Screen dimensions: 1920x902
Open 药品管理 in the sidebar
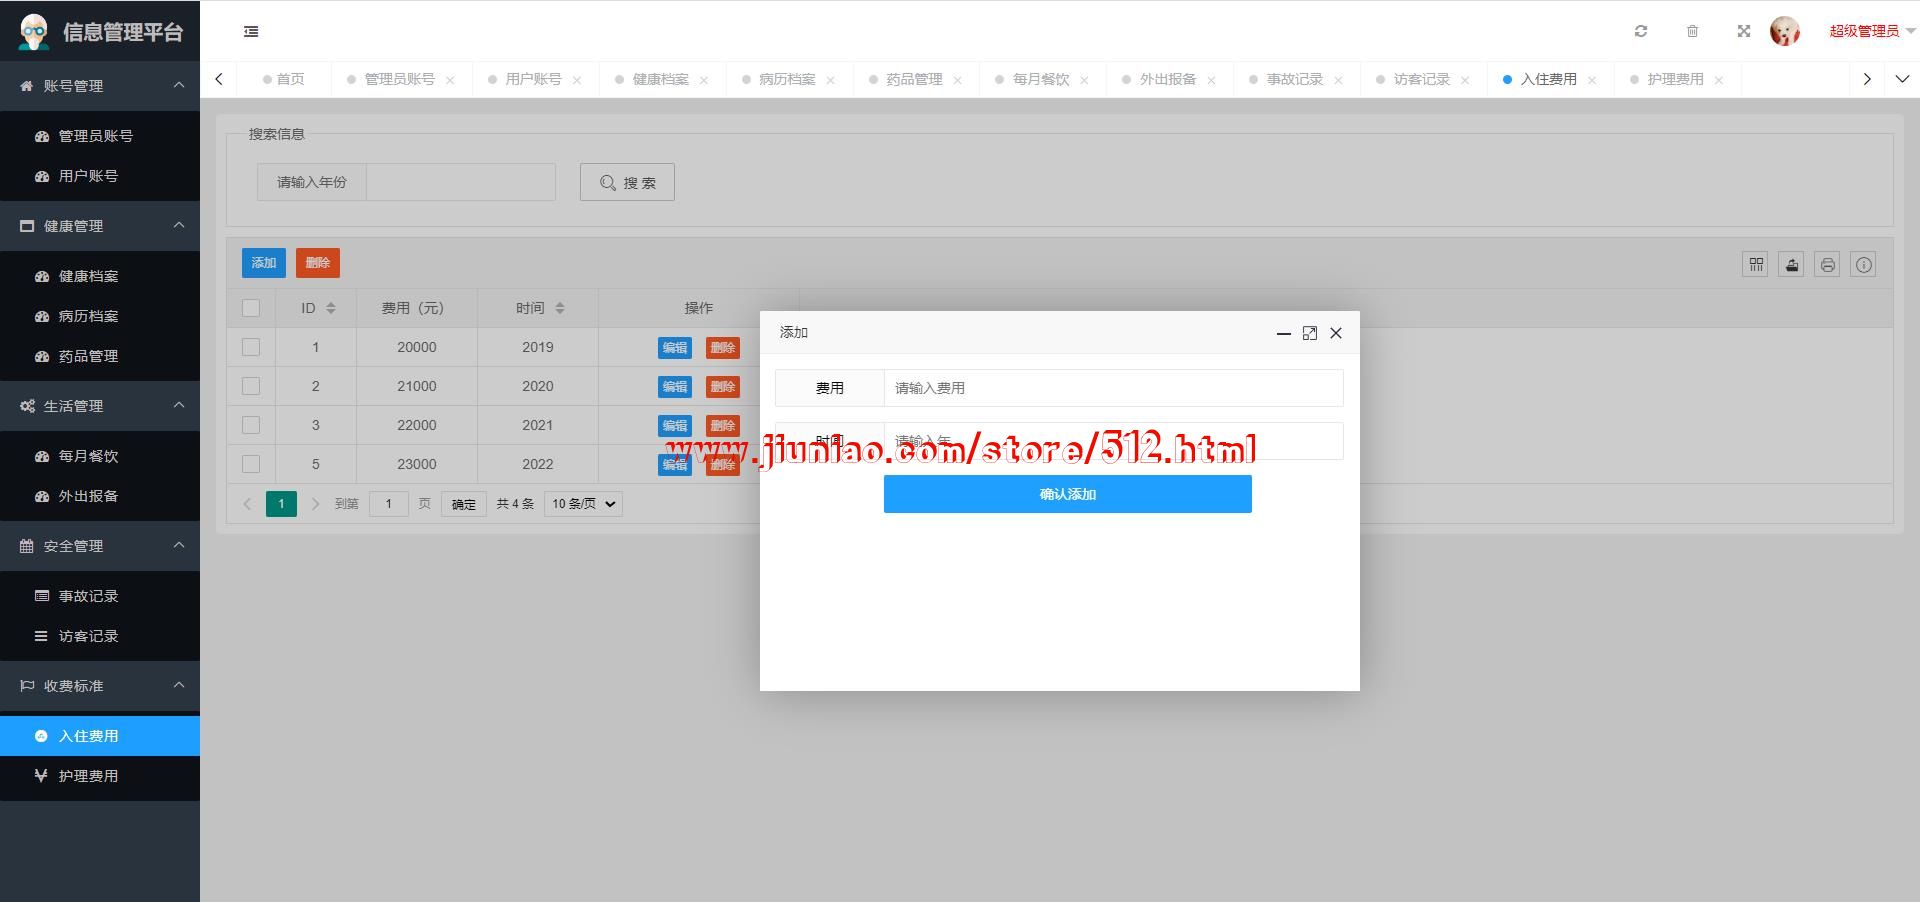(x=100, y=356)
